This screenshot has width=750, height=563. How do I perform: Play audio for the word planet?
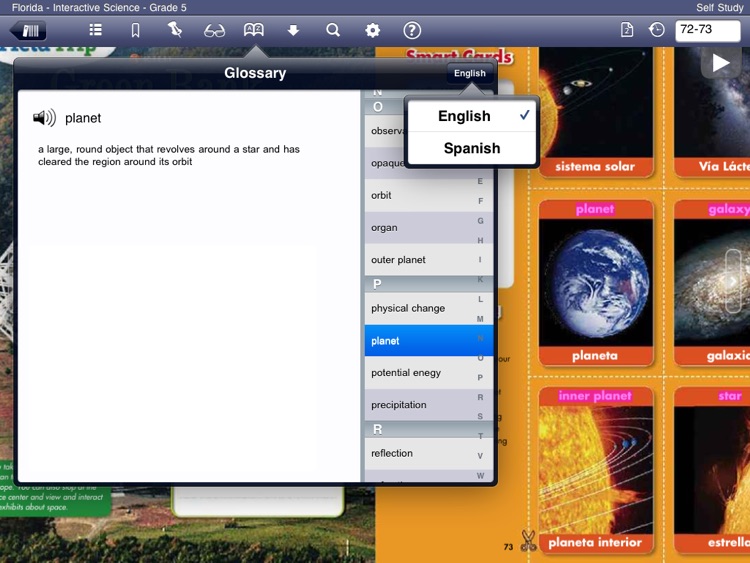point(44,118)
